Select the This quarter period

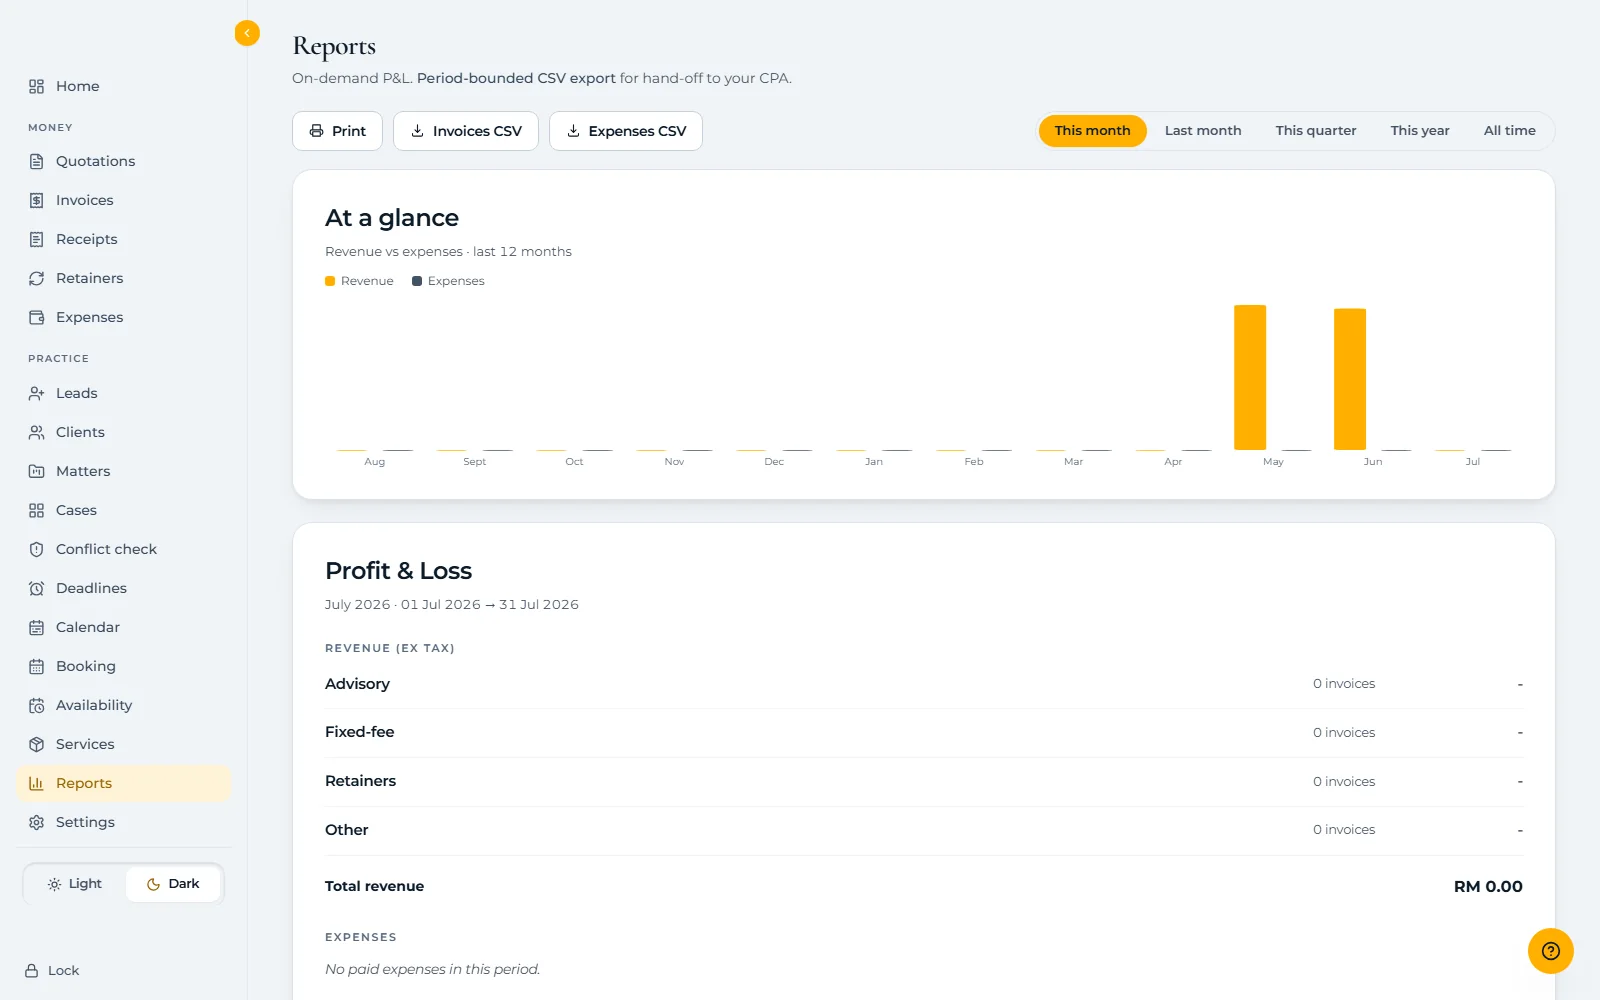click(x=1316, y=131)
